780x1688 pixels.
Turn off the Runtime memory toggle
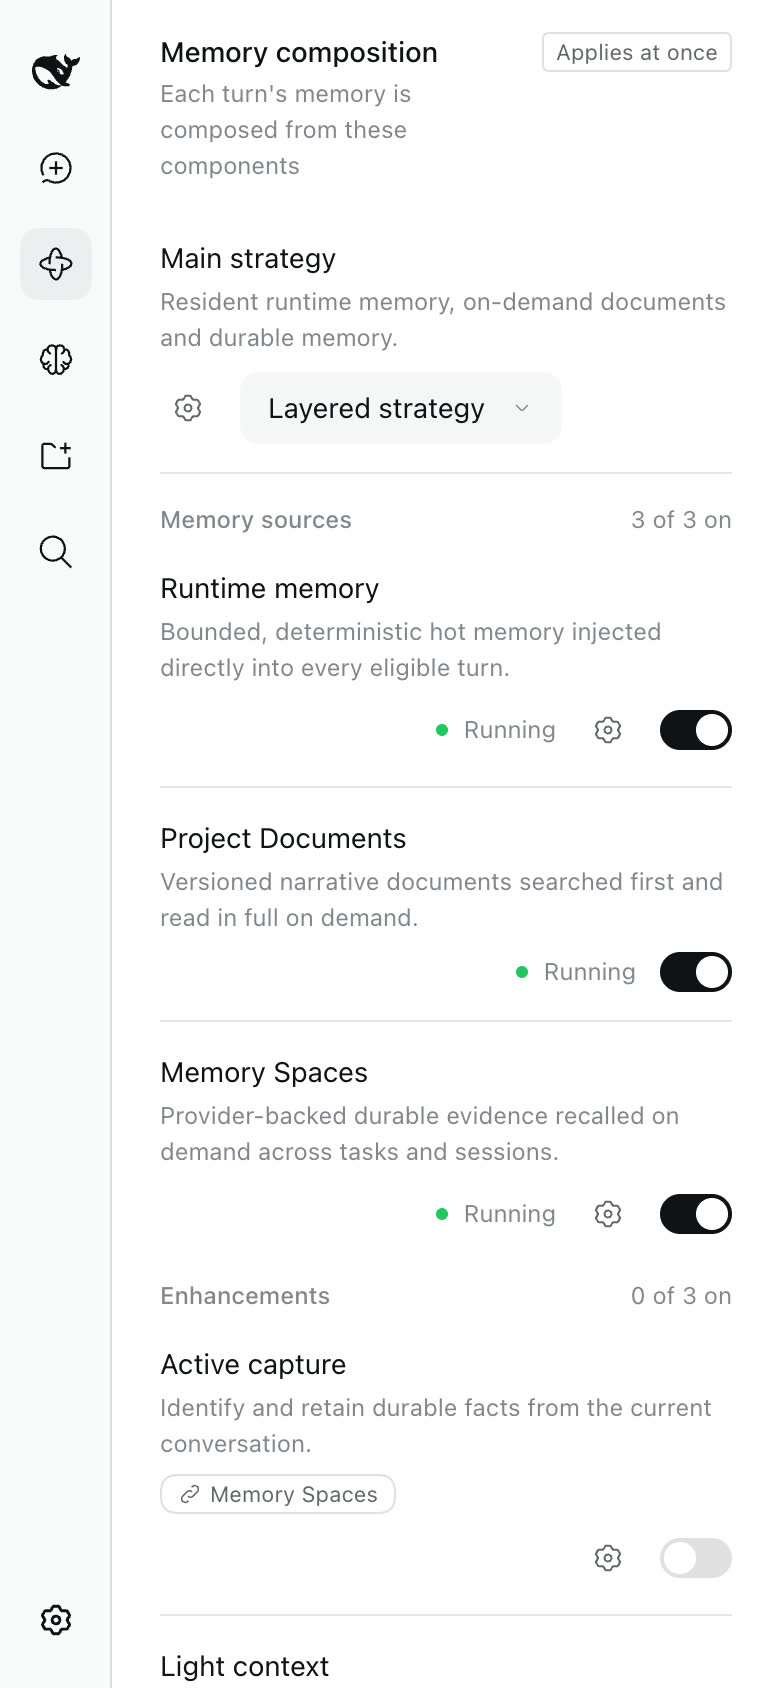pos(696,730)
